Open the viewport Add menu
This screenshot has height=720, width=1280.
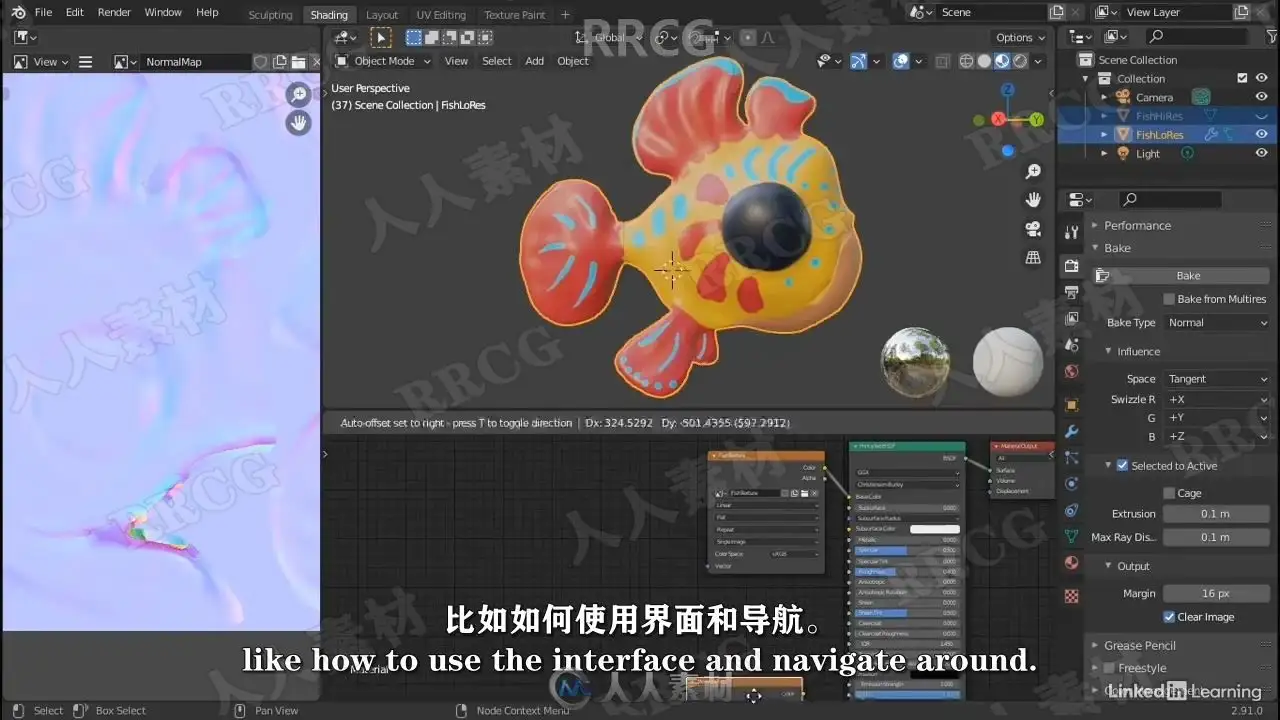pyautogui.click(x=535, y=61)
